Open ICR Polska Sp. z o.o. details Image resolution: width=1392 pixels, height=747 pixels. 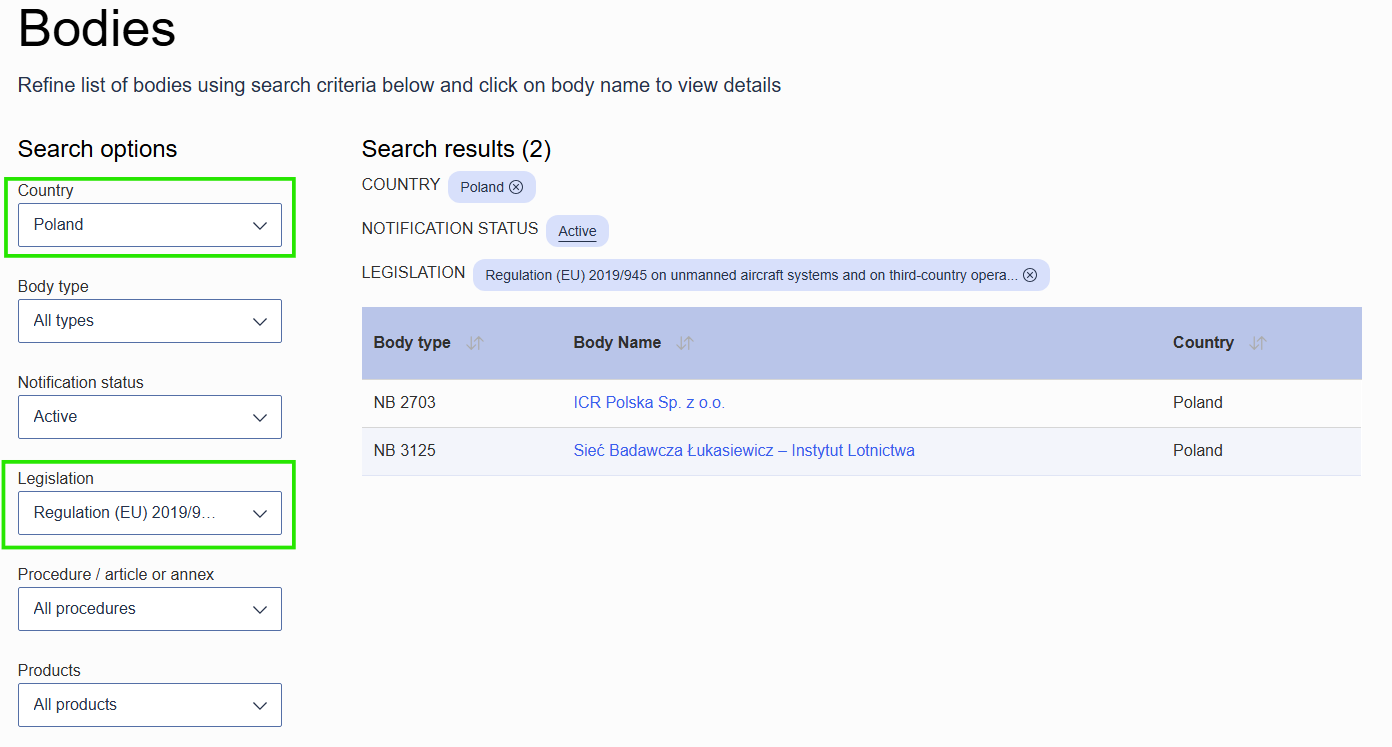point(649,403)
